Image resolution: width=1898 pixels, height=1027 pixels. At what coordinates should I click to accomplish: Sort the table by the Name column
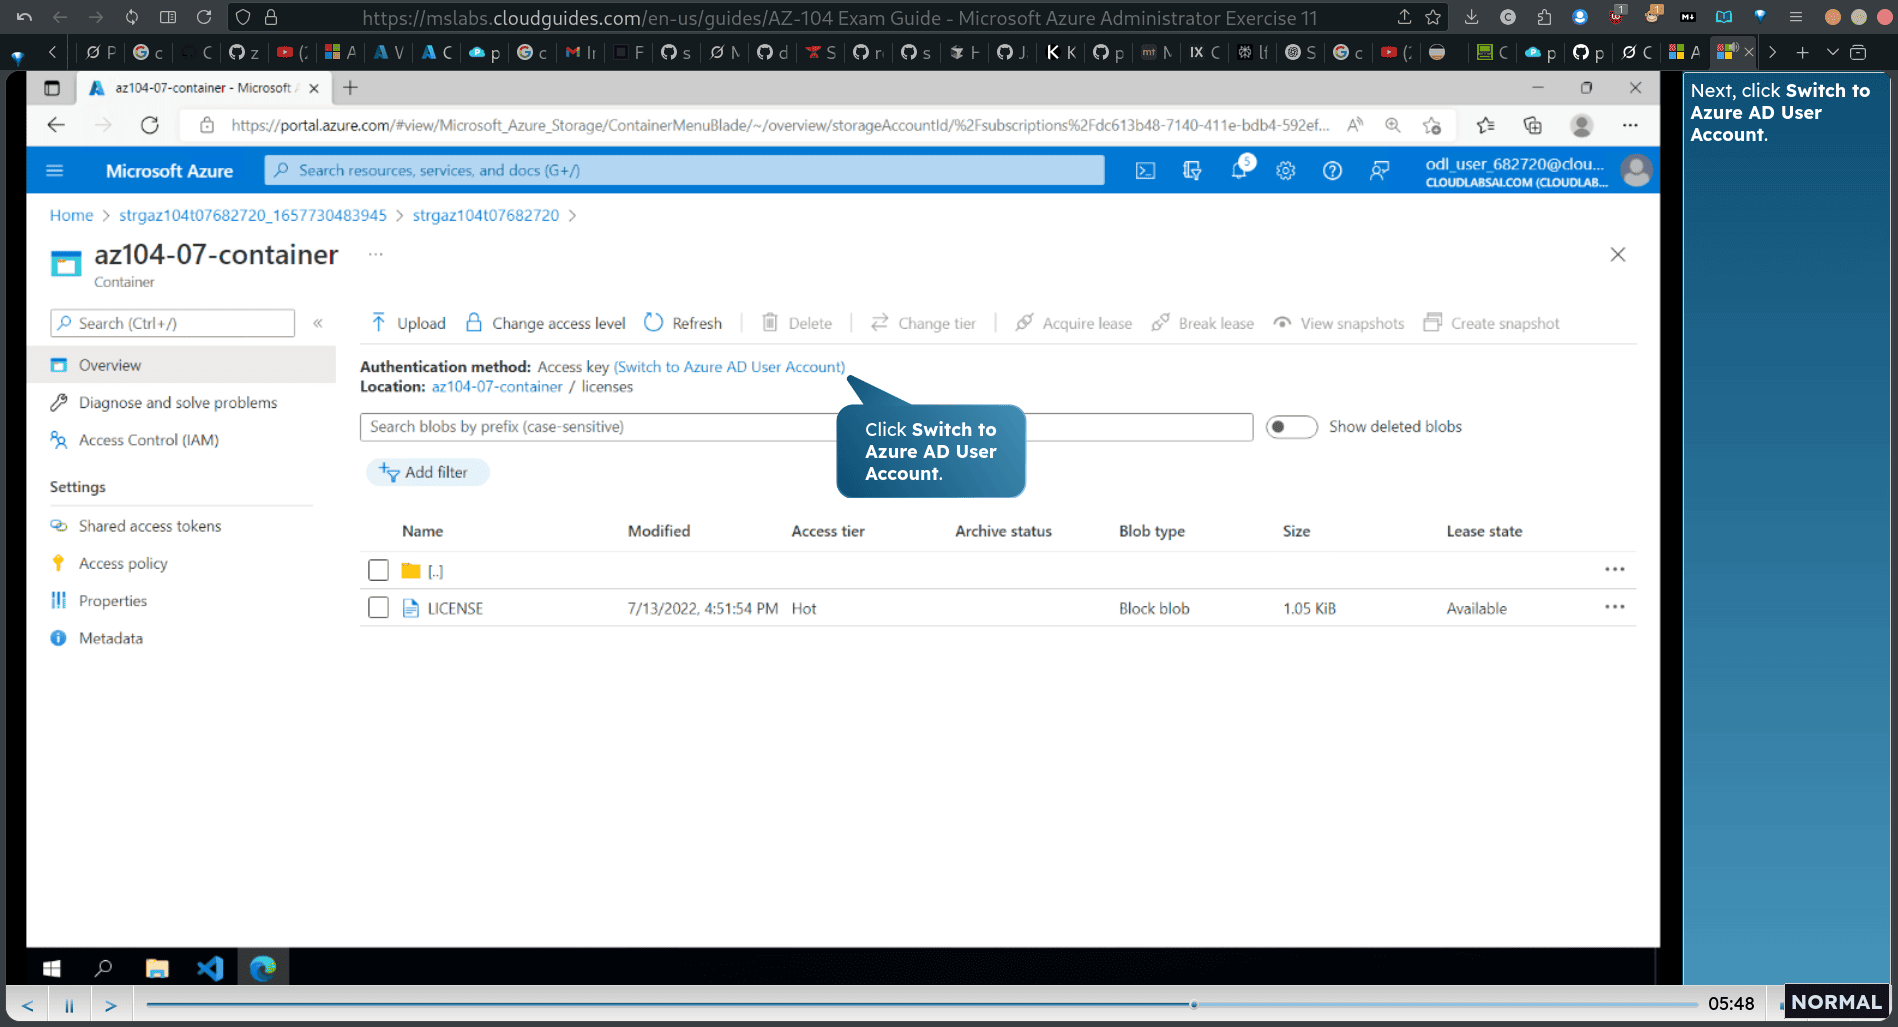422,531
